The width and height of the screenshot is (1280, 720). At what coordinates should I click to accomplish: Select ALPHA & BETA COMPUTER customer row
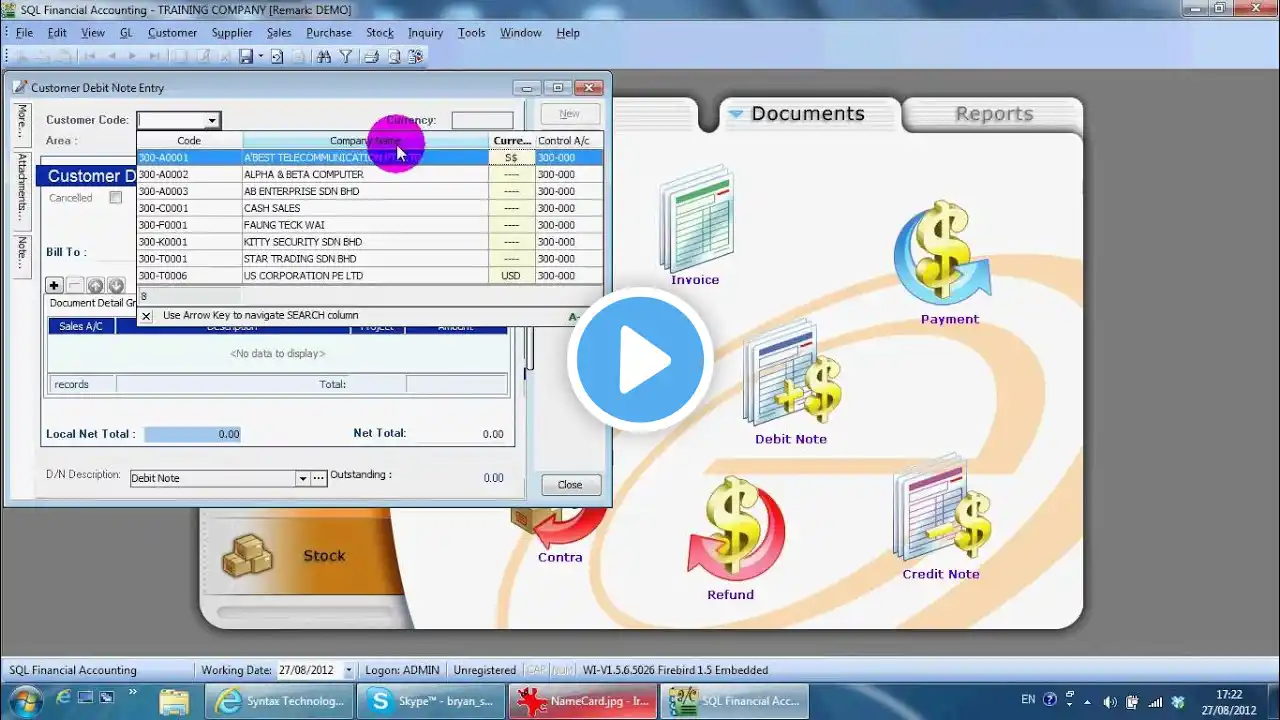tap(370, 174)
